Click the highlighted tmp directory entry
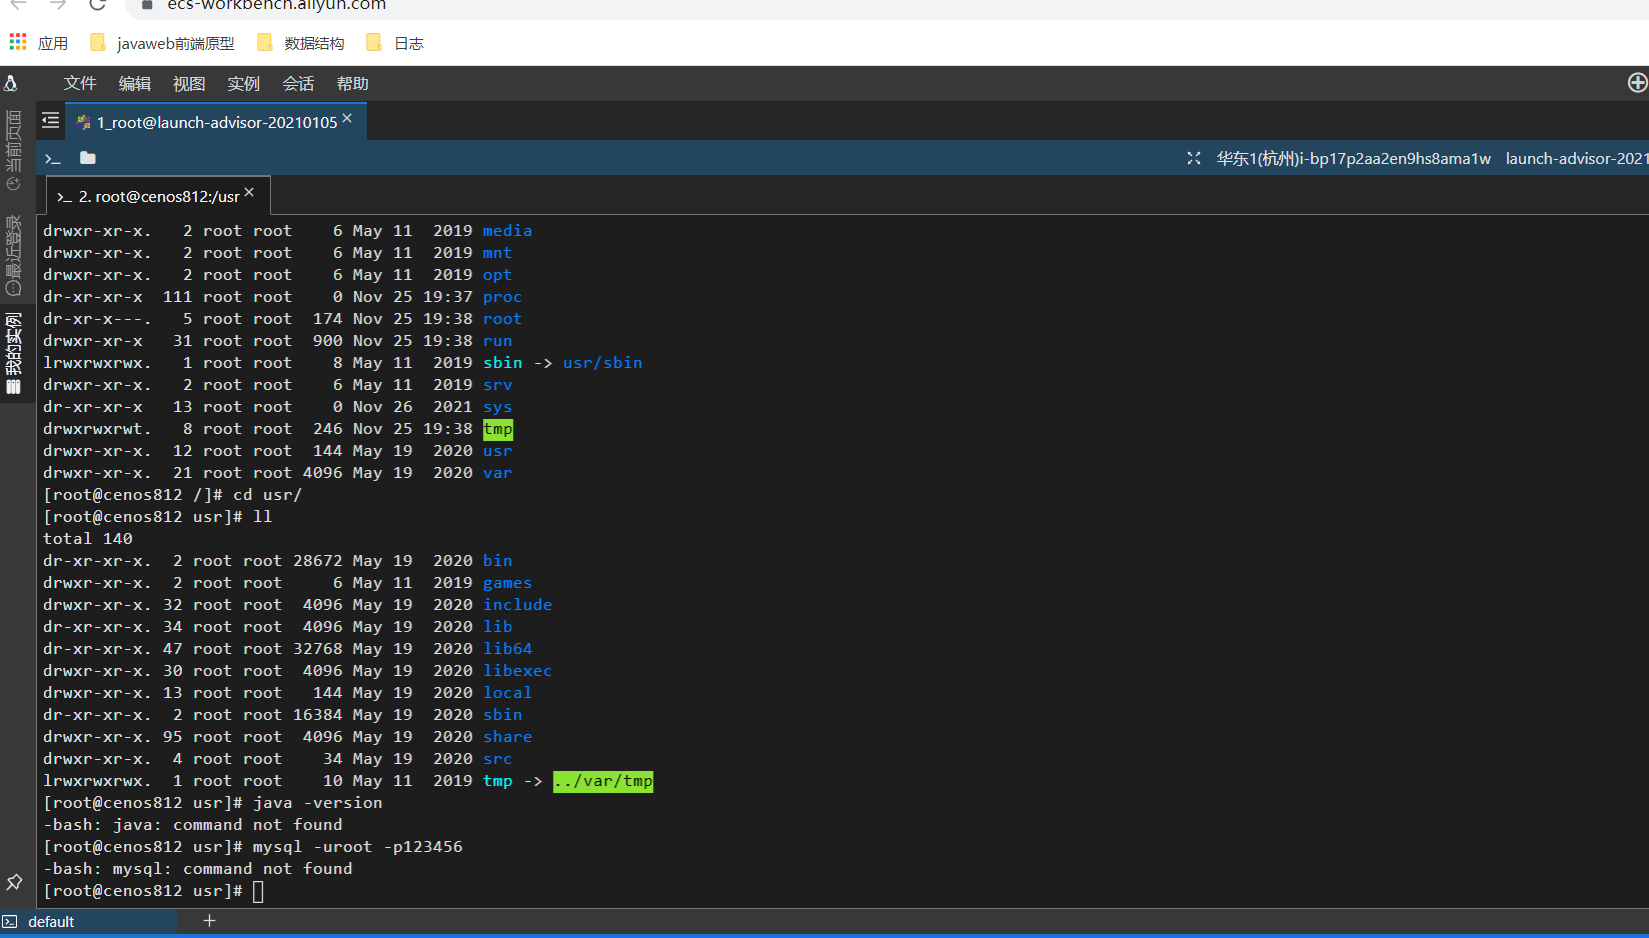Image resolution: width=1649 pixels, height=938 pixels. coord(498,429)
